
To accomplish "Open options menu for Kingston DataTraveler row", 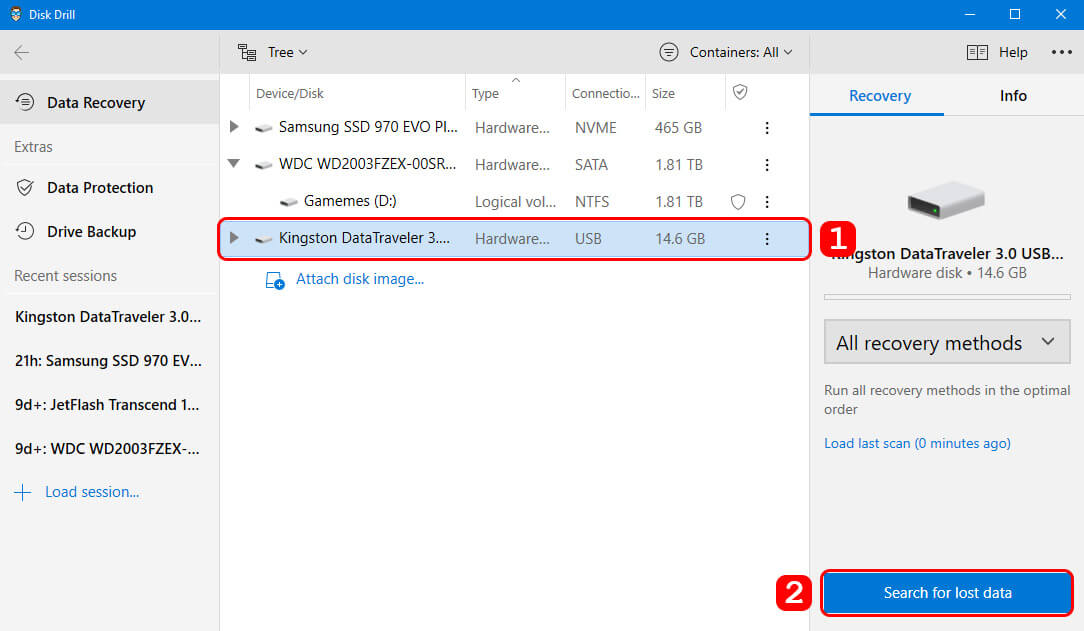I will click(x=767, y=239).
